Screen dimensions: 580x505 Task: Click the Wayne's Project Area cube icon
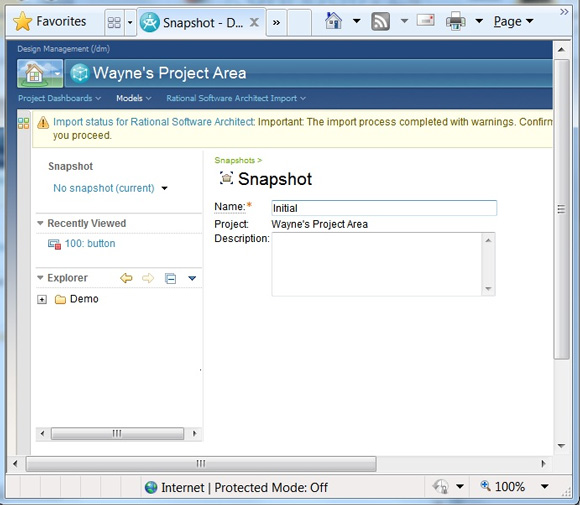click(80, 73)
